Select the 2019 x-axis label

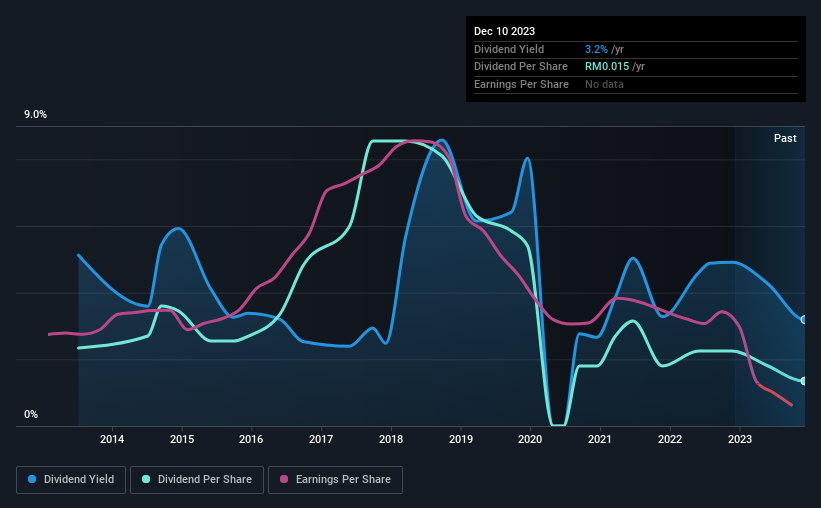click(x=461, y=439)
